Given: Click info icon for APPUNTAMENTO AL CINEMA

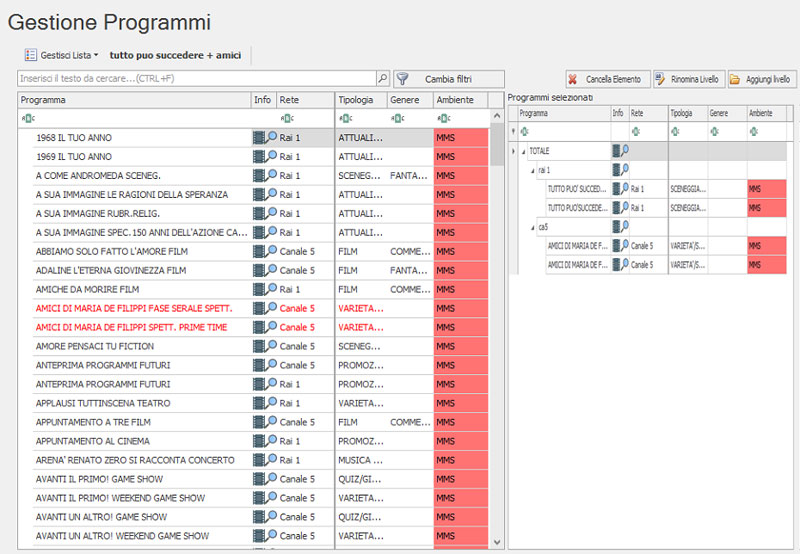Looking at the screenshot, I should 264,441.
